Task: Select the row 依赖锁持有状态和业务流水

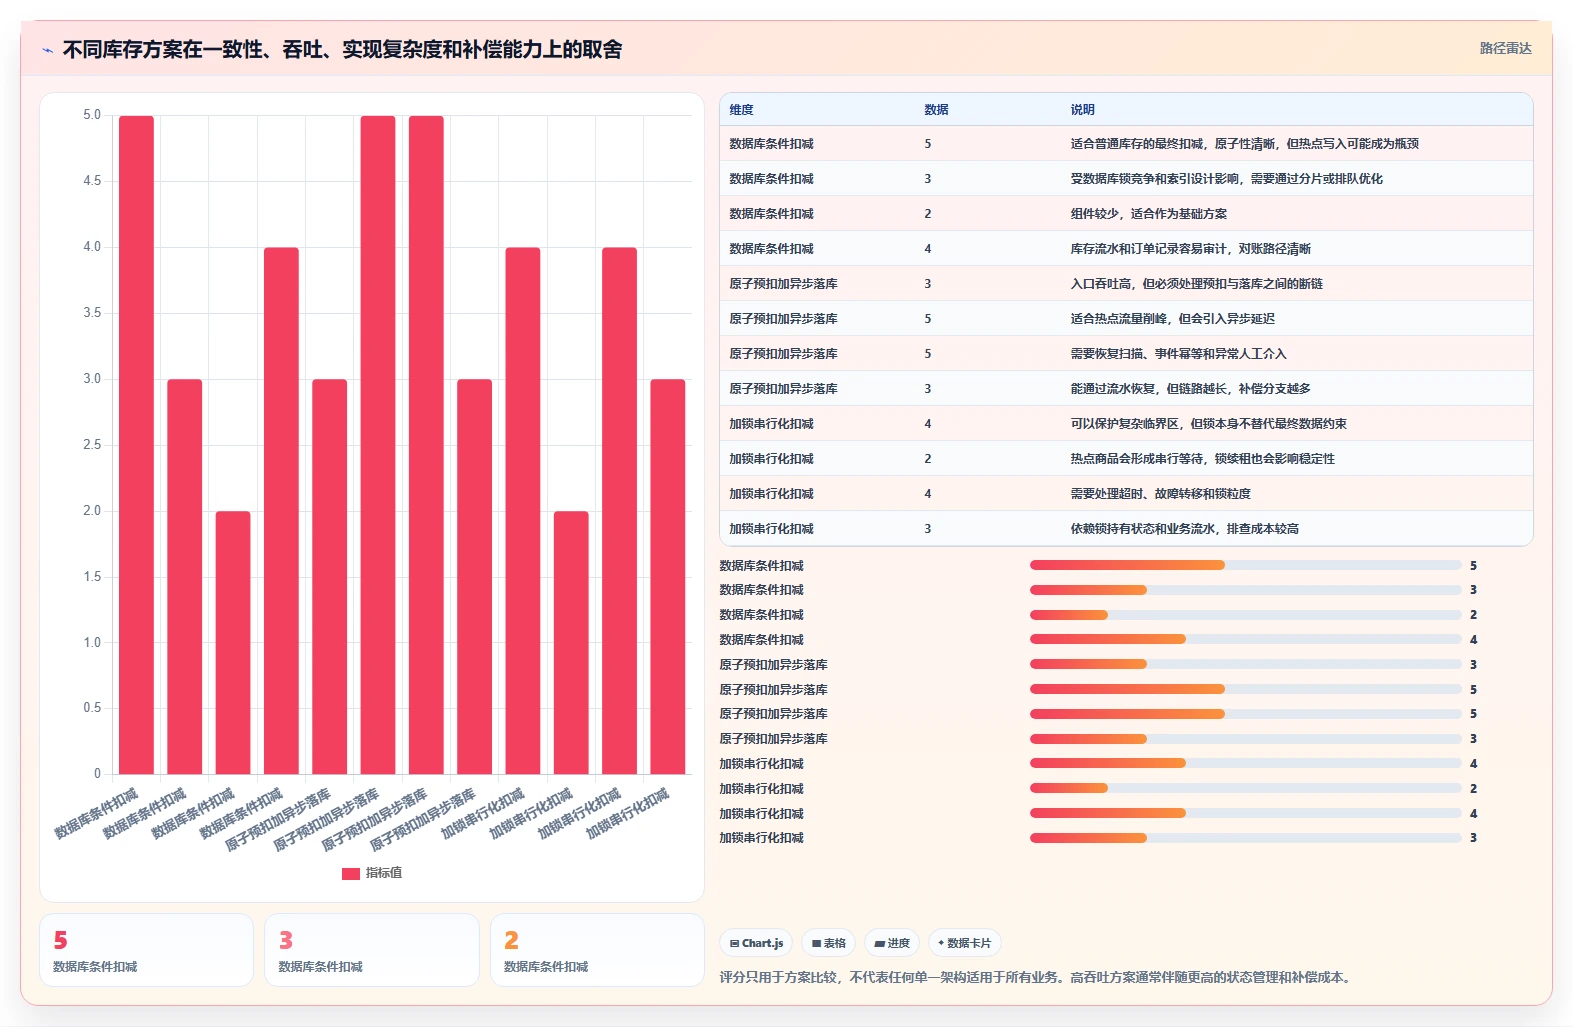Action: click(x=1126, y=529)
